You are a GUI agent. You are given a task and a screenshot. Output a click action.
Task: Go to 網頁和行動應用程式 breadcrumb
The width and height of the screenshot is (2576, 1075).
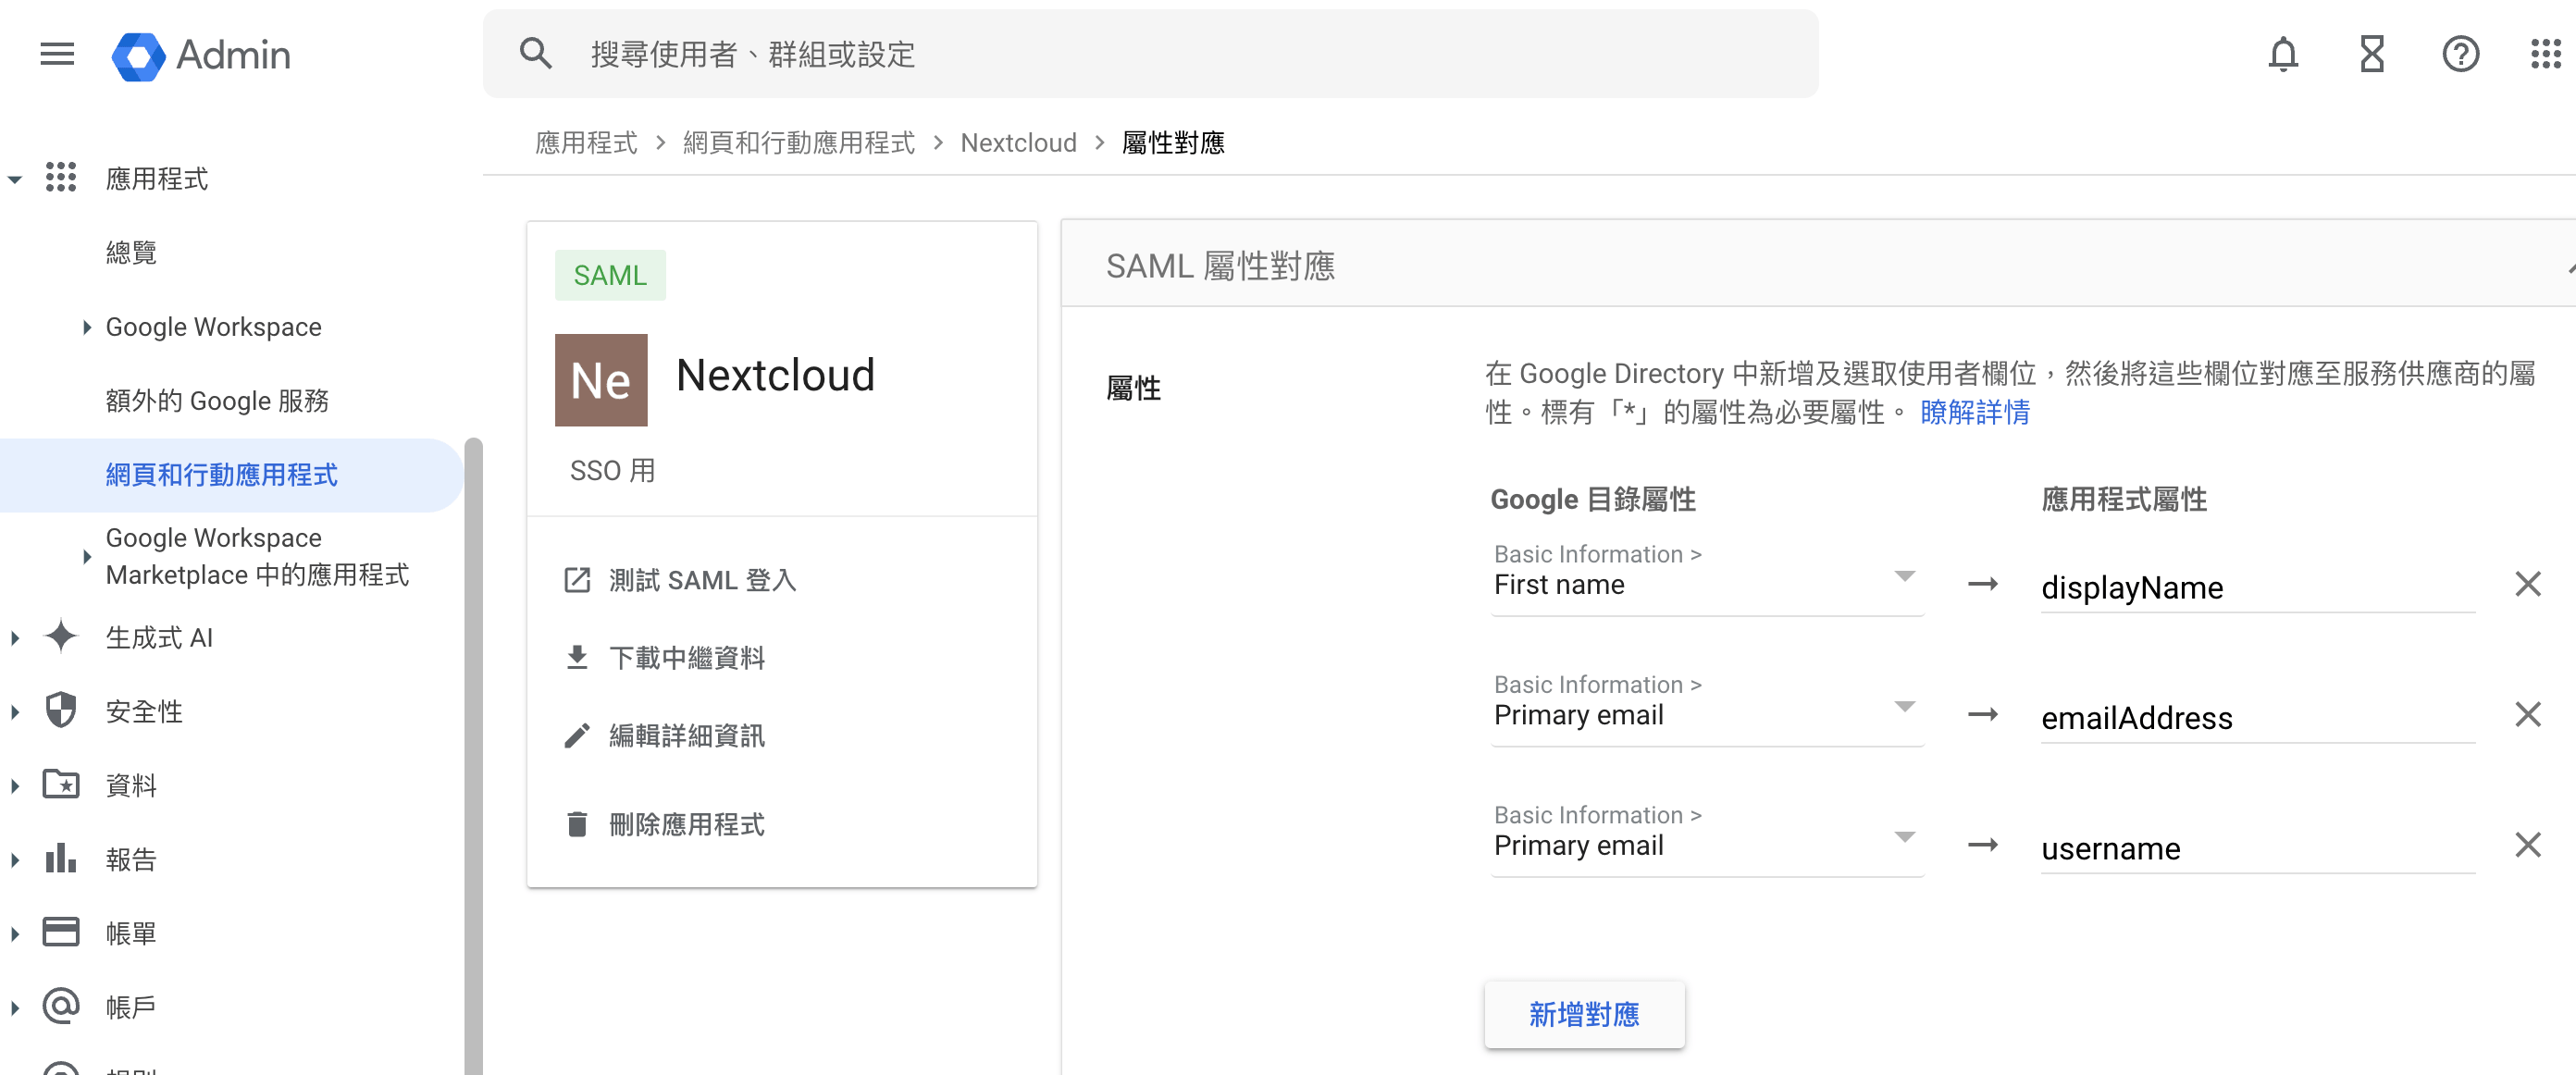[x=798, y=143]
